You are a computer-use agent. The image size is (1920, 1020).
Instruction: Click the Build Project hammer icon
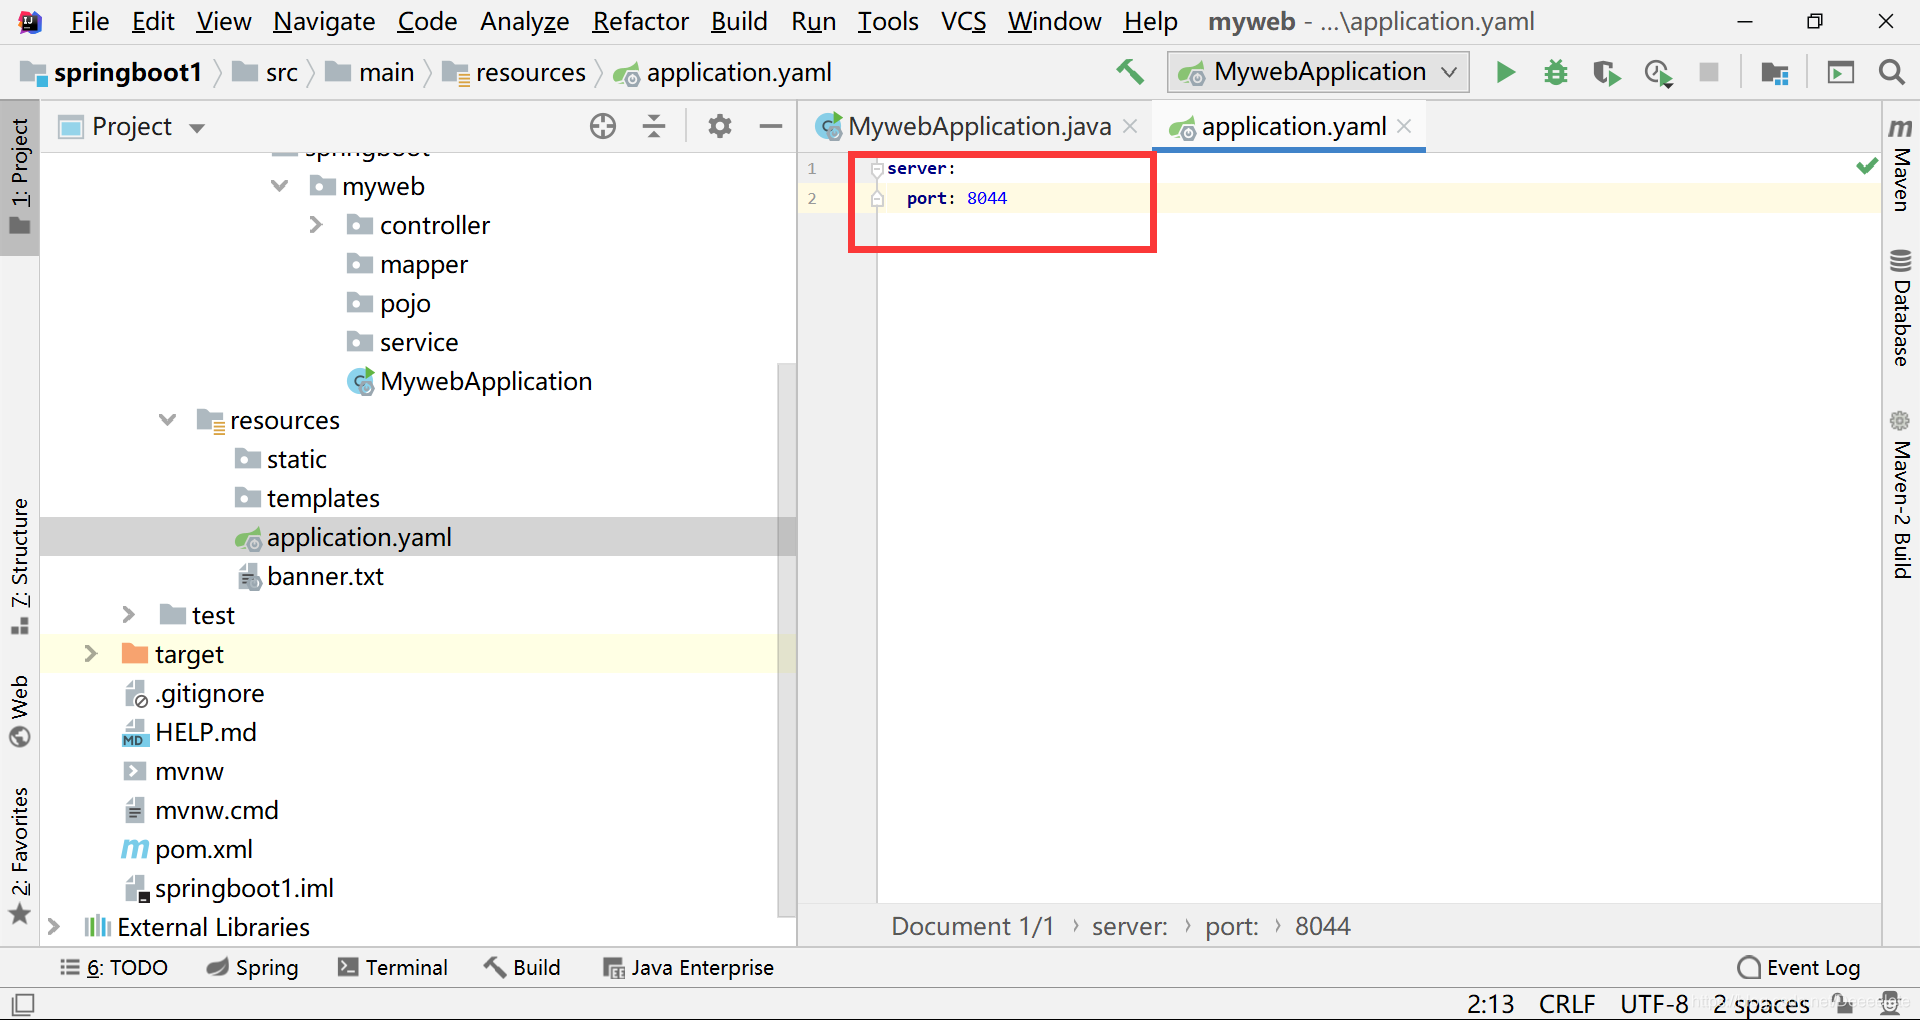coord(1130,72)
